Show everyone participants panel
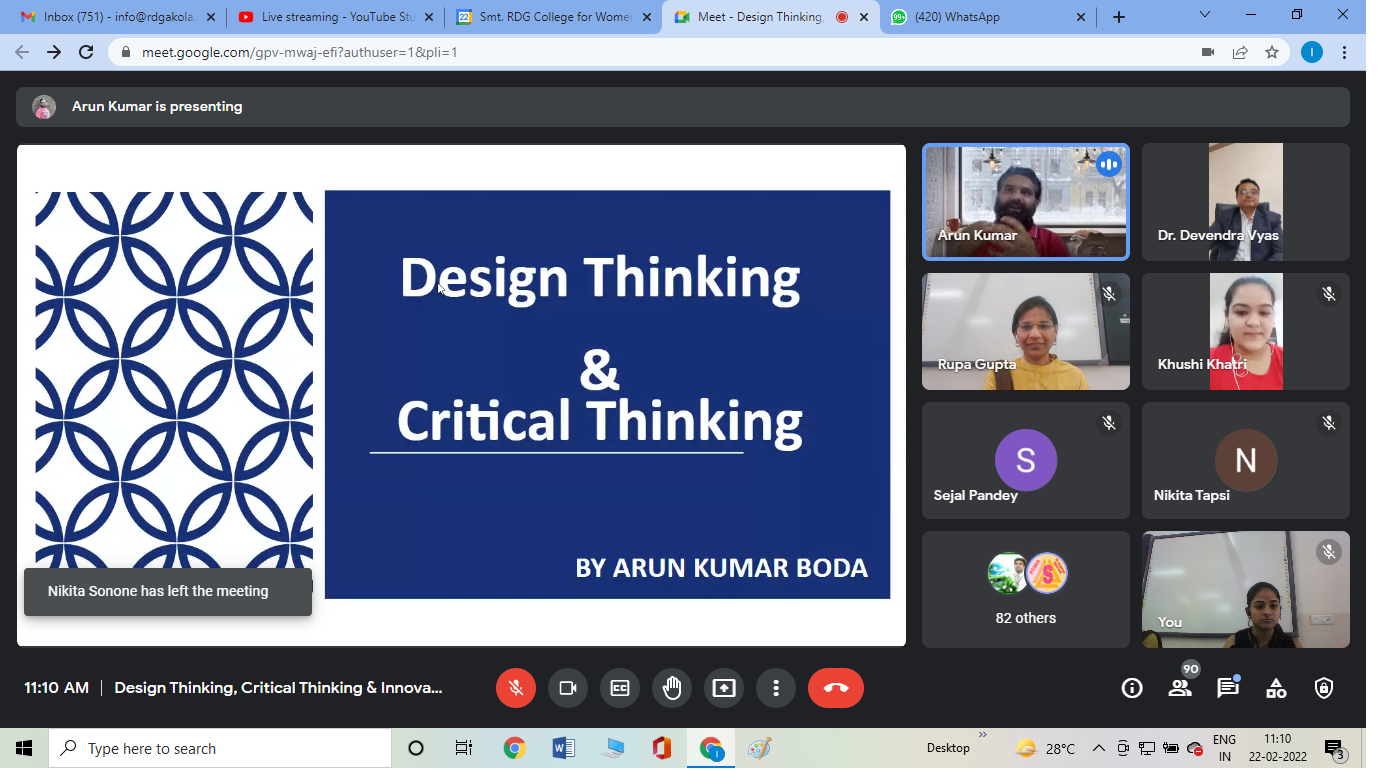 pyautogui.click(x=1180, y=688)
